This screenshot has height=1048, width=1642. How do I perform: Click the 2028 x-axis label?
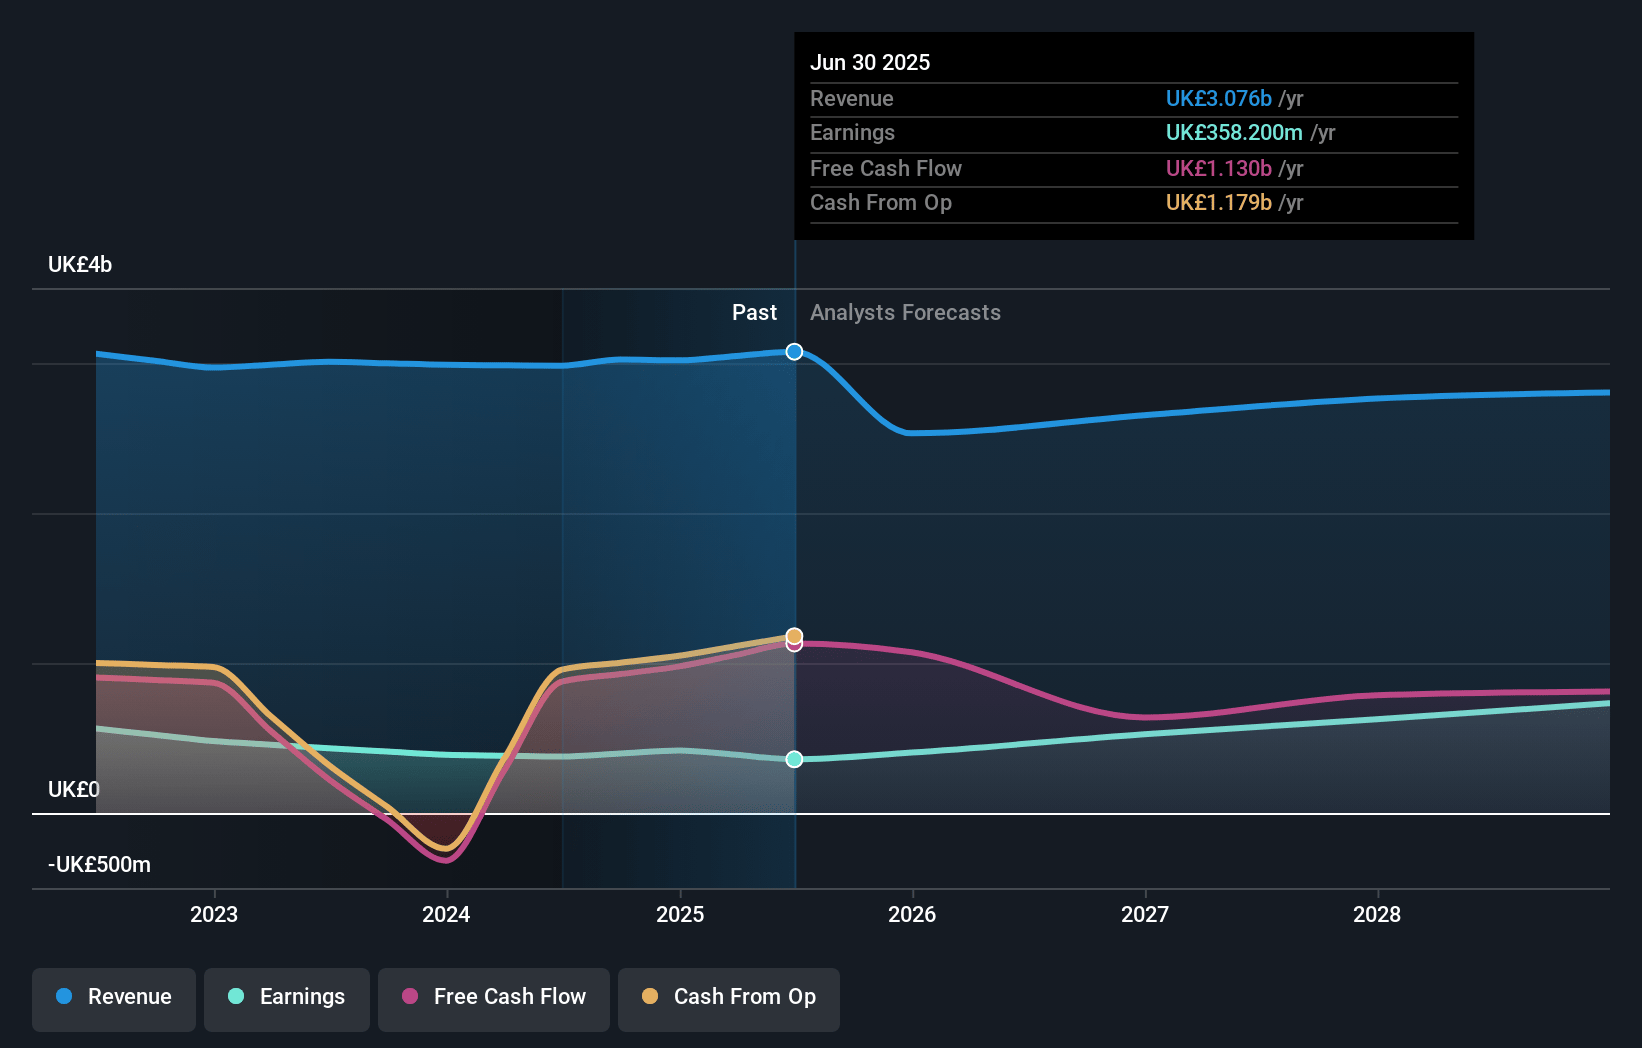click(1377, 914)
